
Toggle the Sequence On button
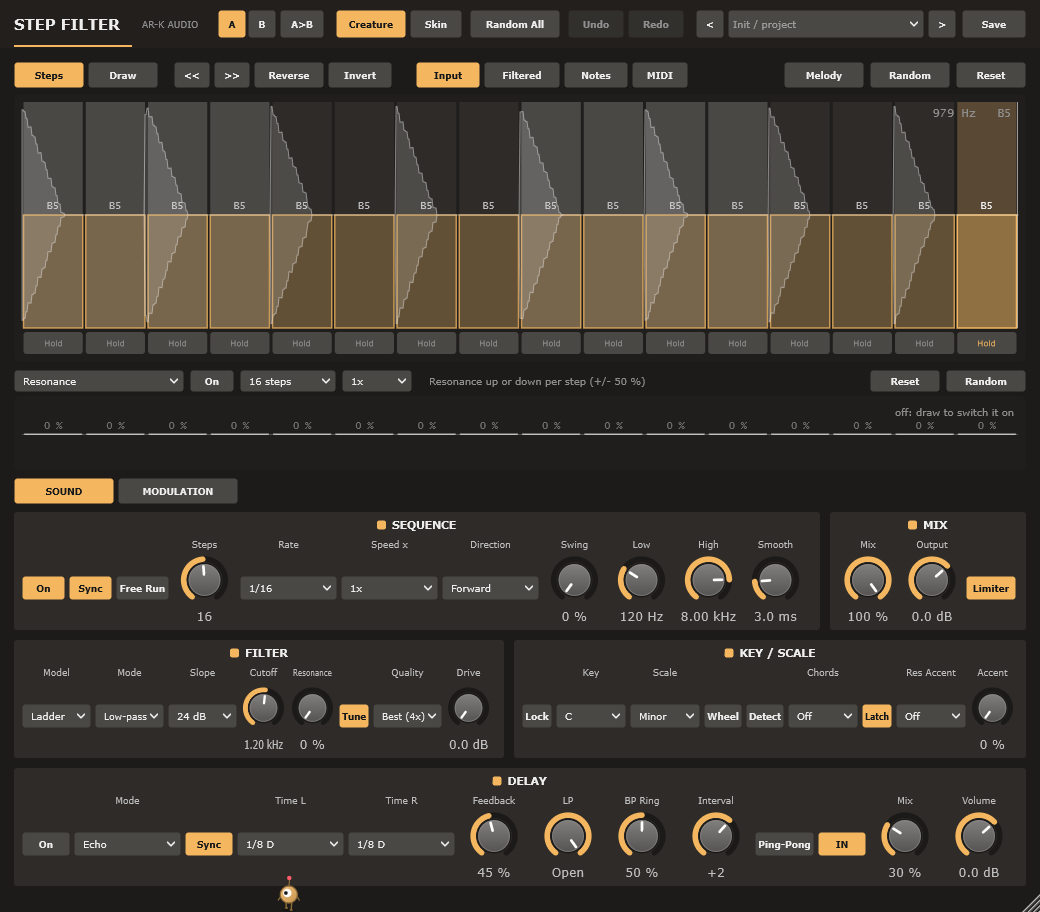[43, 588]
